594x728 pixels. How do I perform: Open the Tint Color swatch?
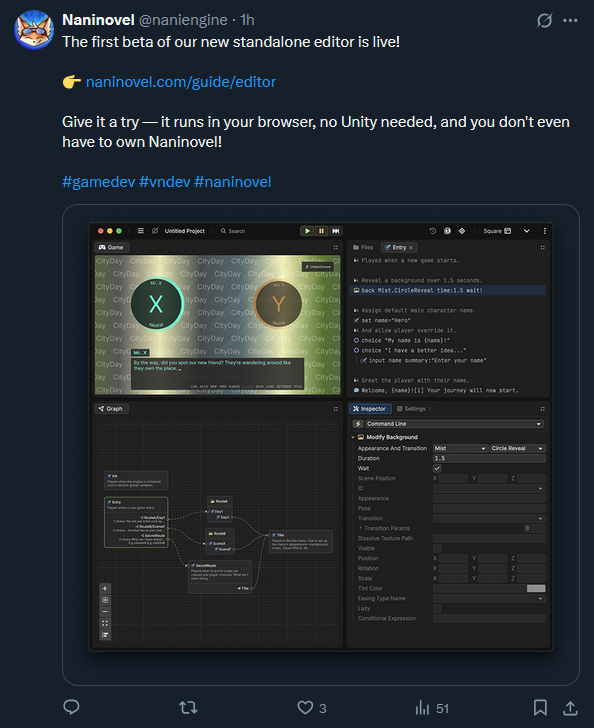click(536, 588)
